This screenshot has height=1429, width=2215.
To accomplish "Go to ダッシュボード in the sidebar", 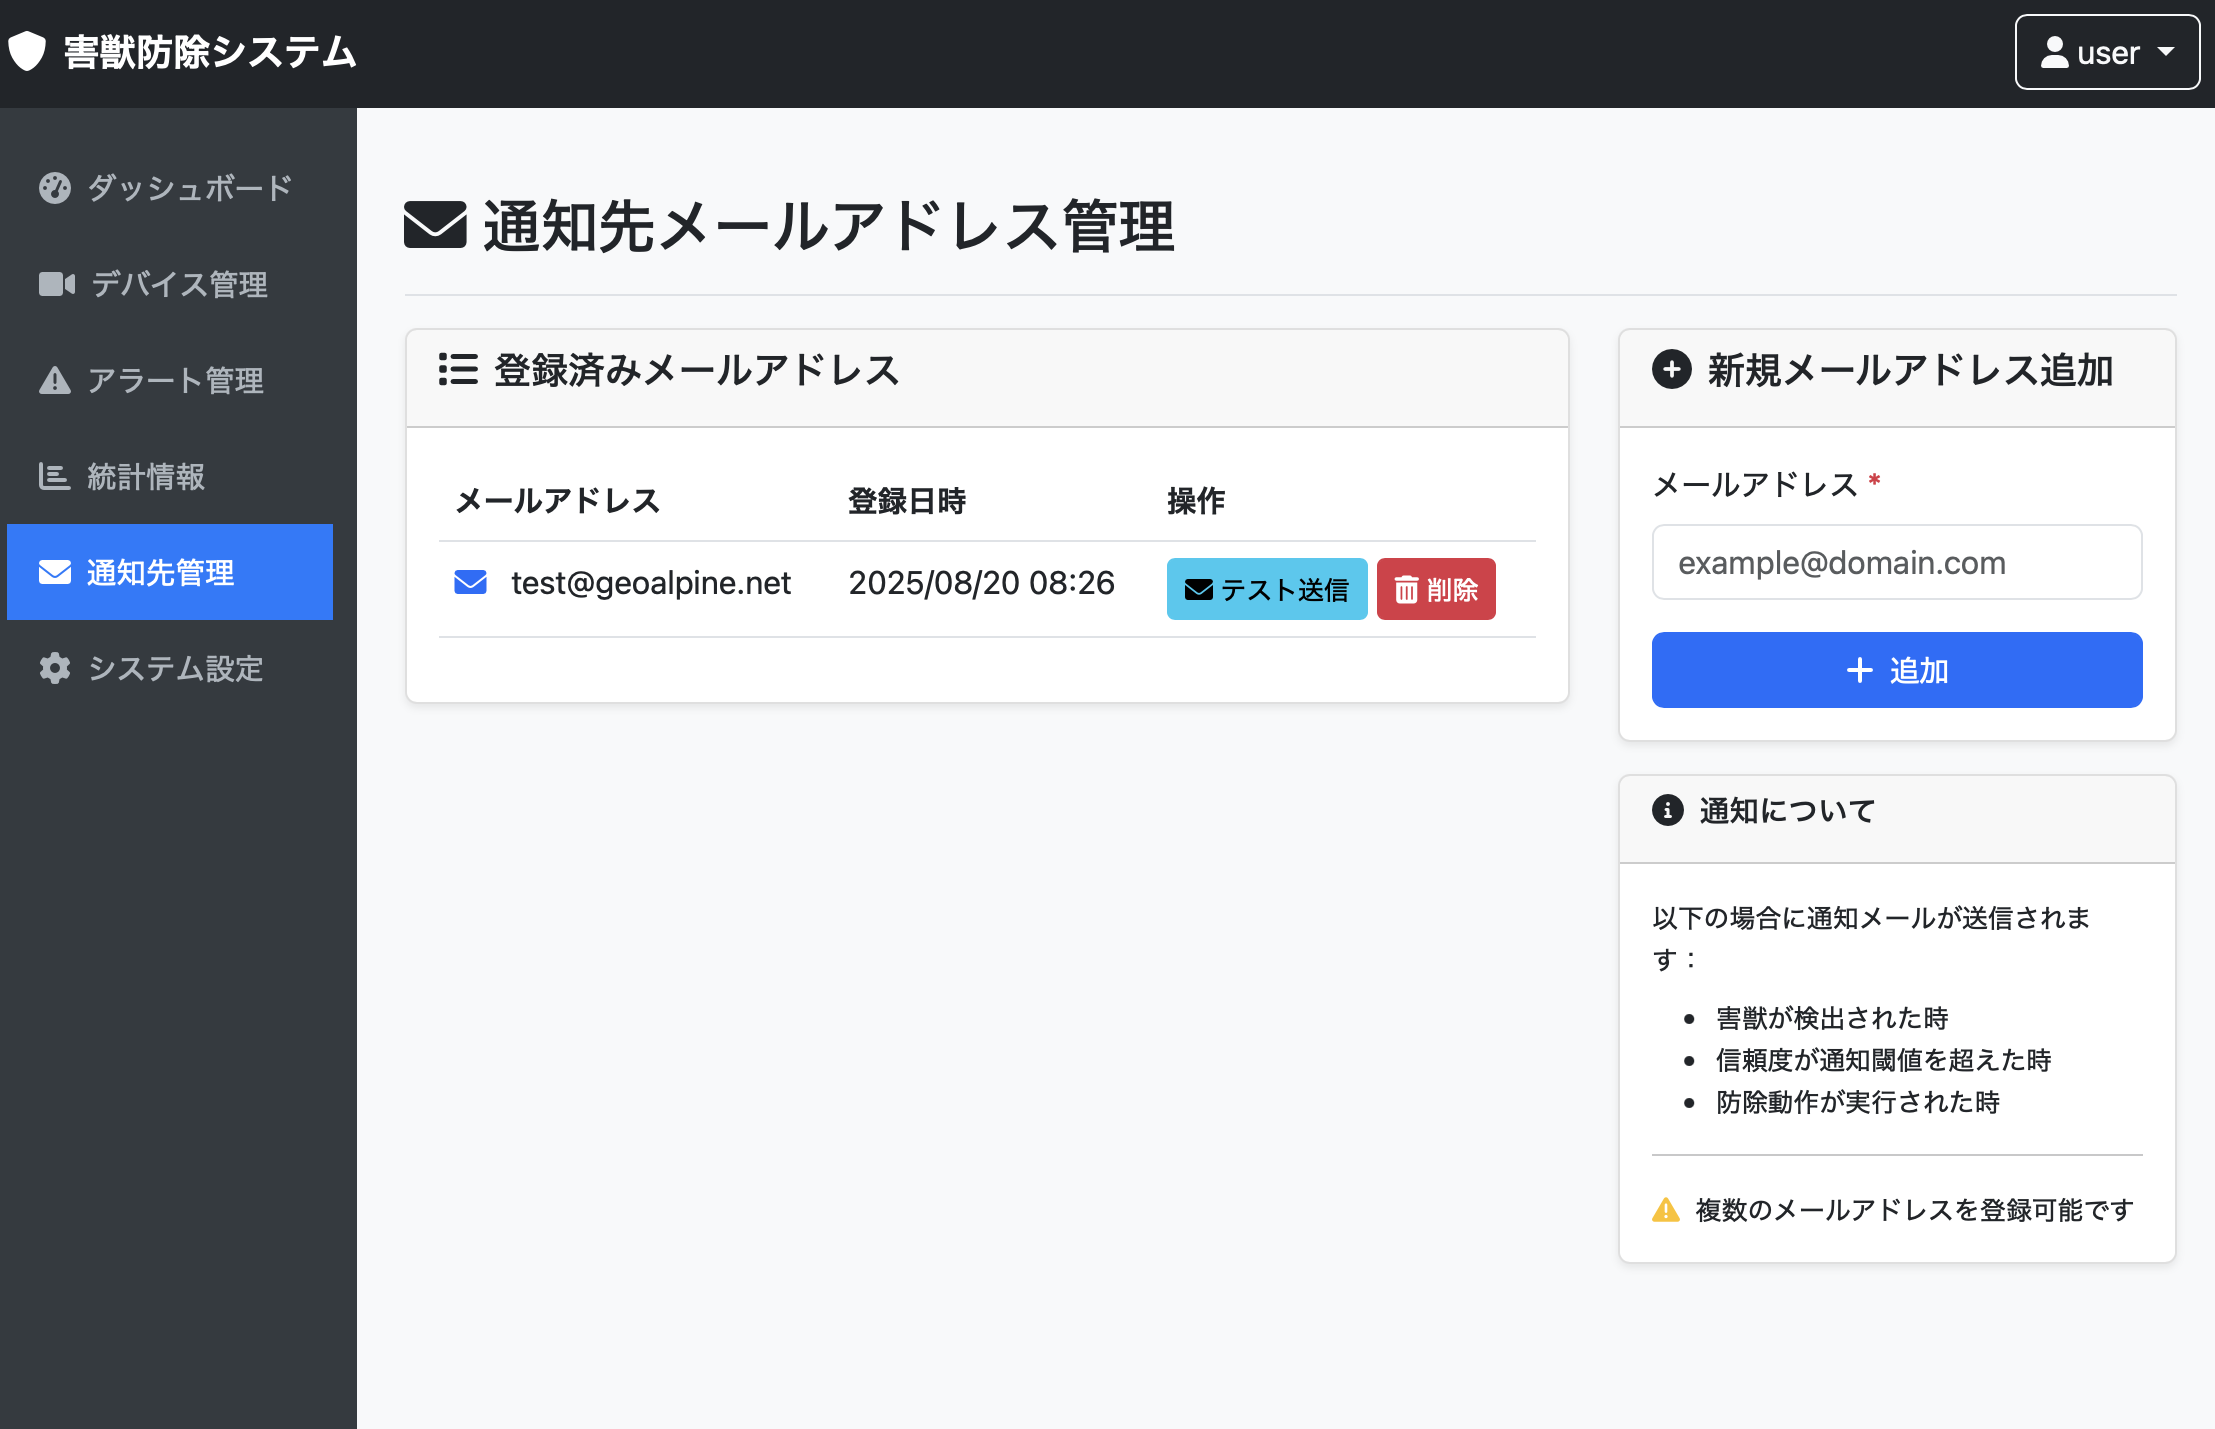I will tap(170, 188).
